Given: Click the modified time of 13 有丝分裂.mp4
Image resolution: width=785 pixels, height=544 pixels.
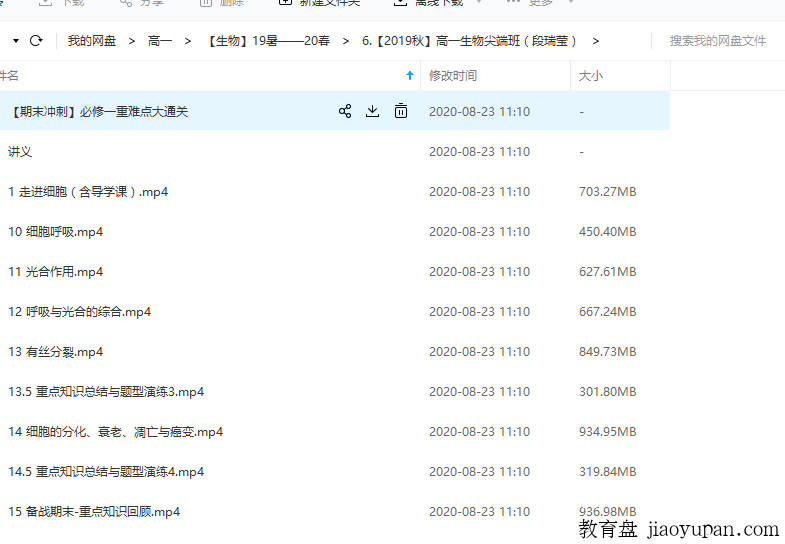Looking at the screenshot, I should pyautogui.click(x=479, y=352).
